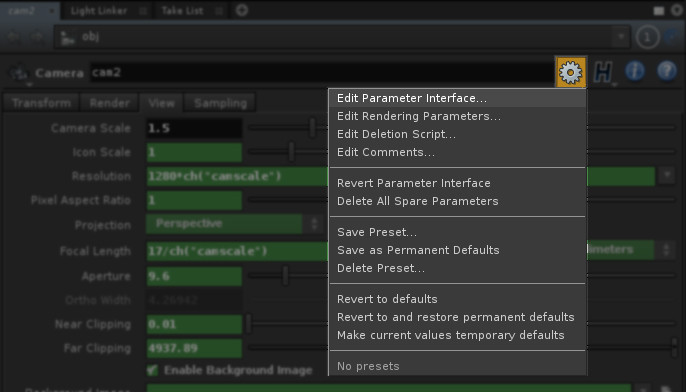Choose Delete Preset...
The height and width of the screenshot is (392, 686).
[x=457, y=268]
